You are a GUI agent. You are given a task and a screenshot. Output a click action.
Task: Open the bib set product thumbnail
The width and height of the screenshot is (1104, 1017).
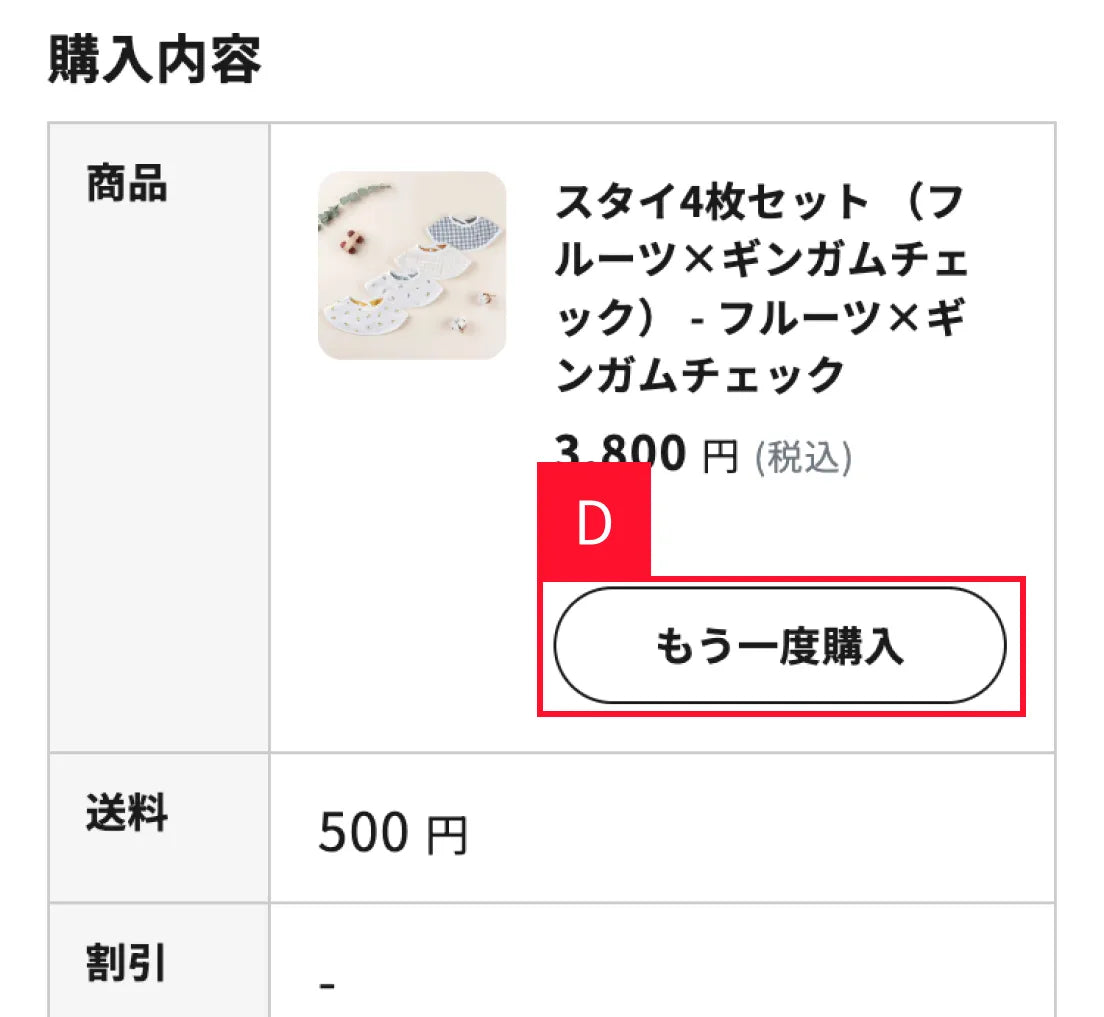click(412, 266)
